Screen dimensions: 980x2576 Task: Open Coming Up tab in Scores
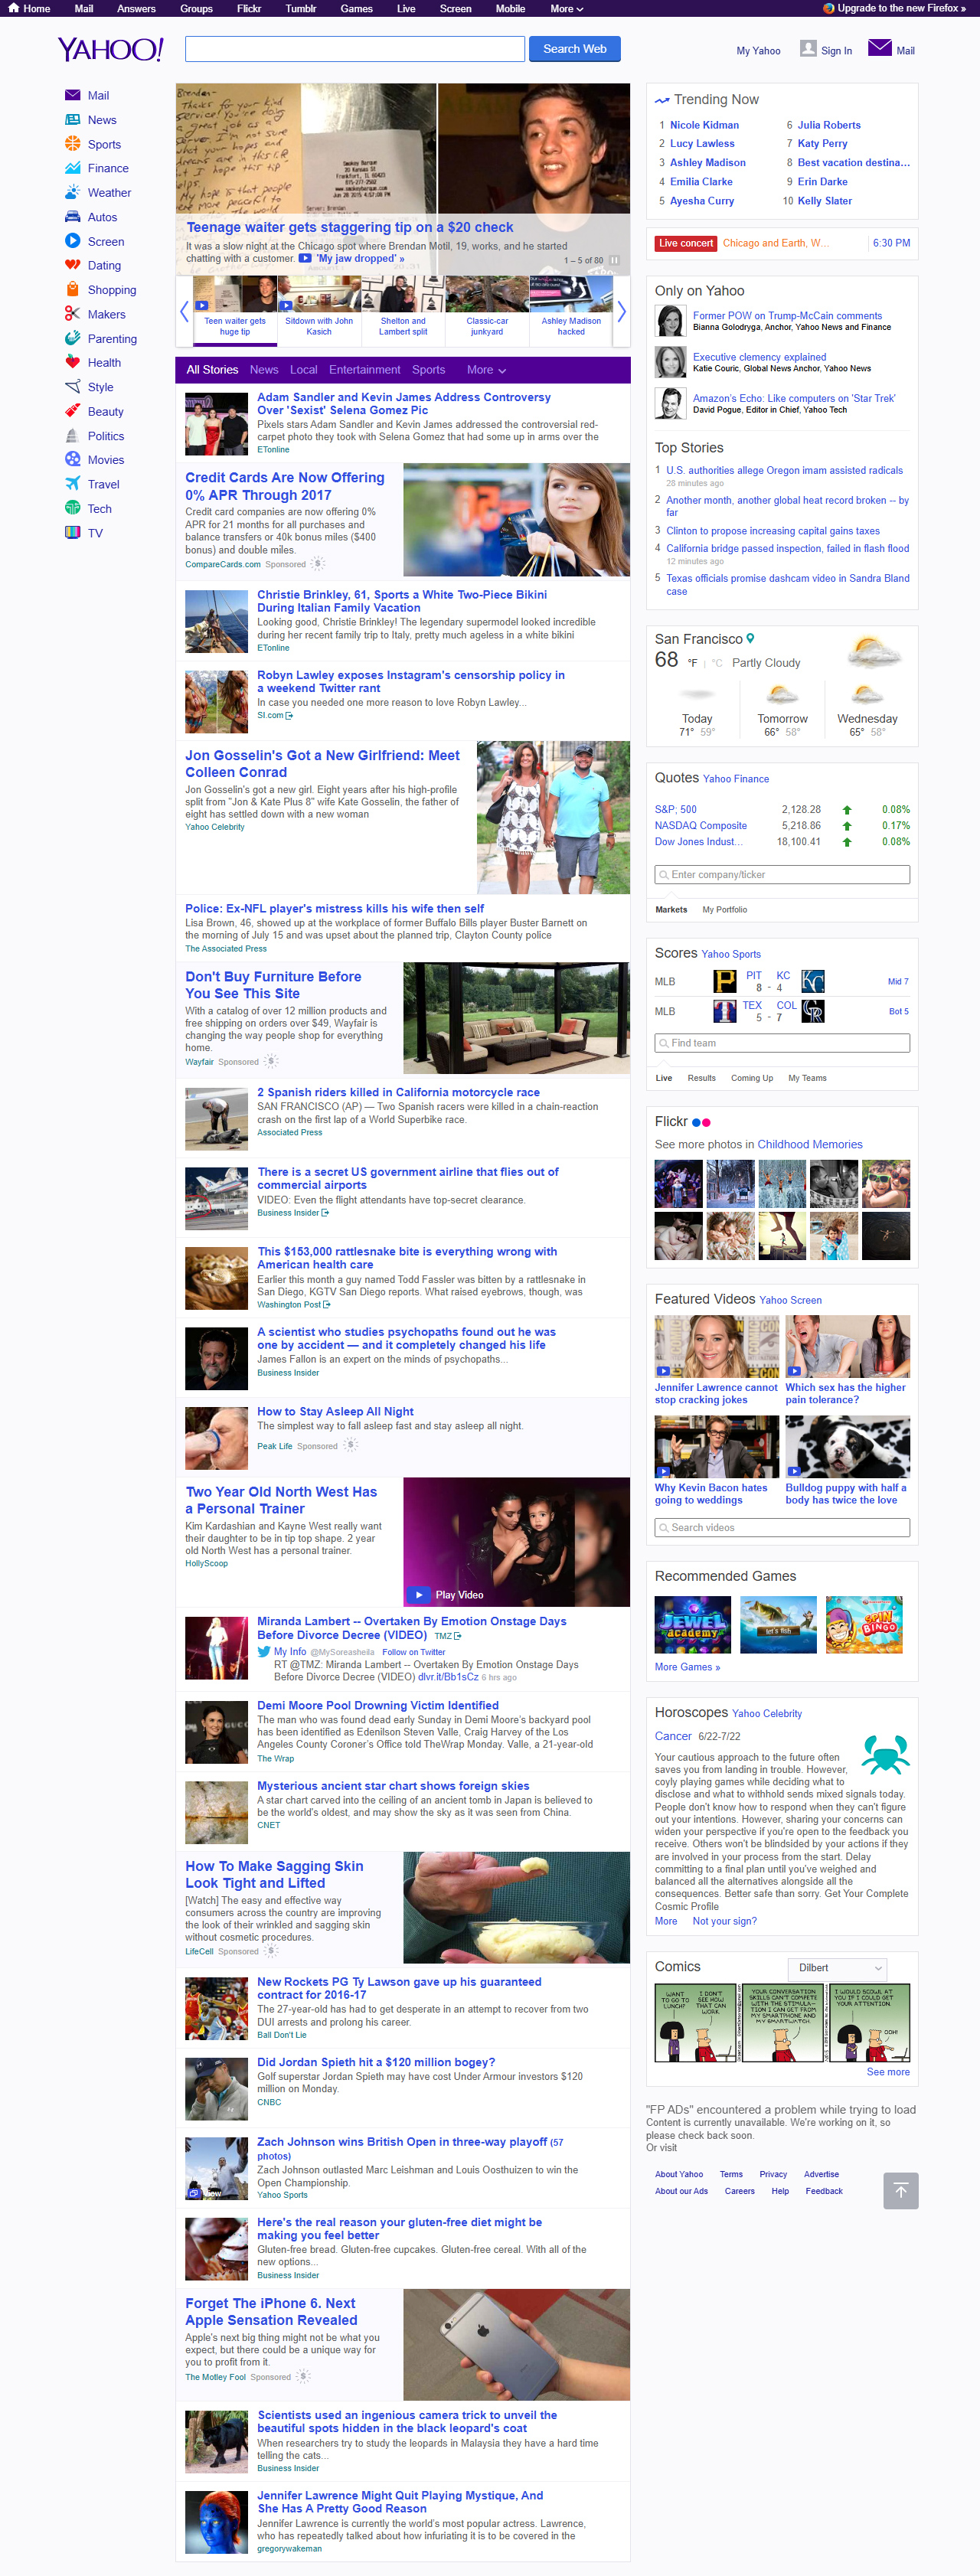coord(751,1078)
